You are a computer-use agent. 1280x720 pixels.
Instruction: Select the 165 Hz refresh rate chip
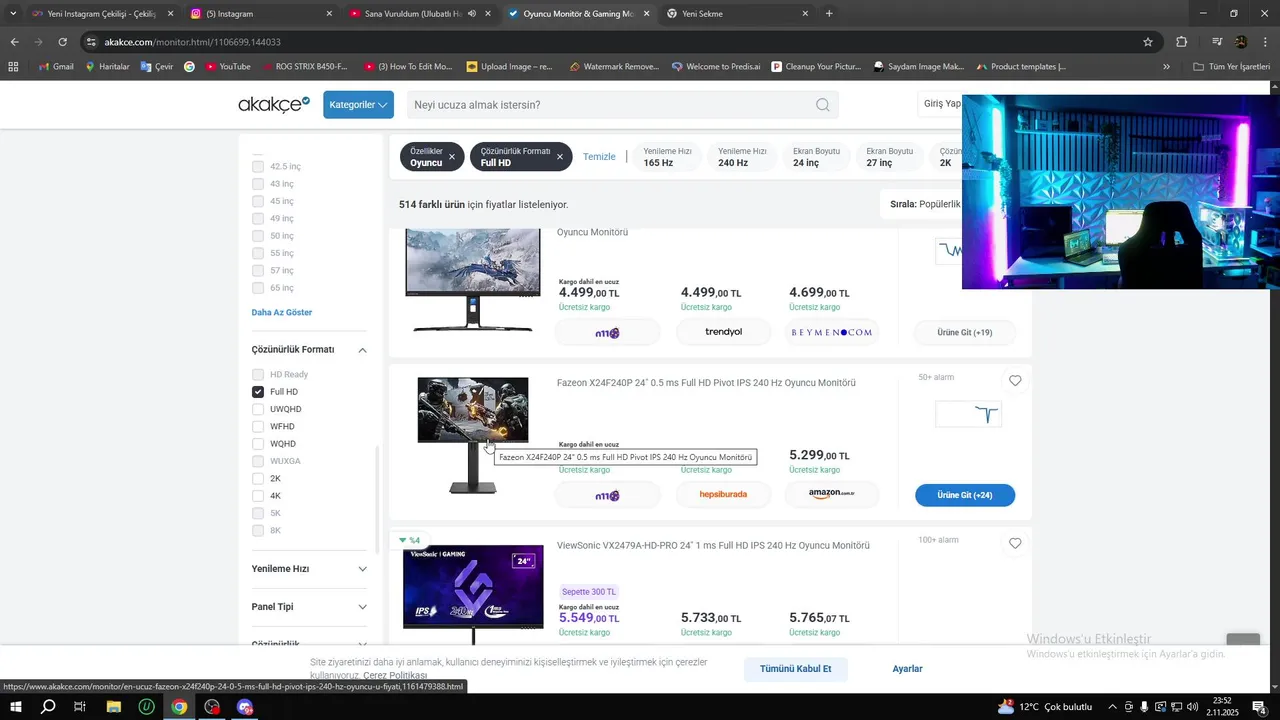click(x=668, y=157)
